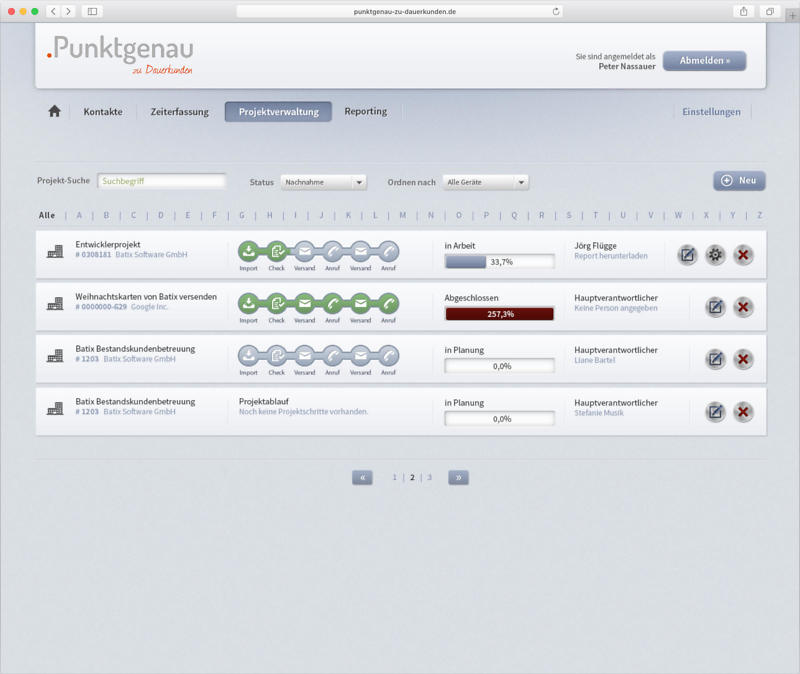Switch to the Zeiterfassung tab
This screenshot has height=674, width=800.
click(180, 112)
